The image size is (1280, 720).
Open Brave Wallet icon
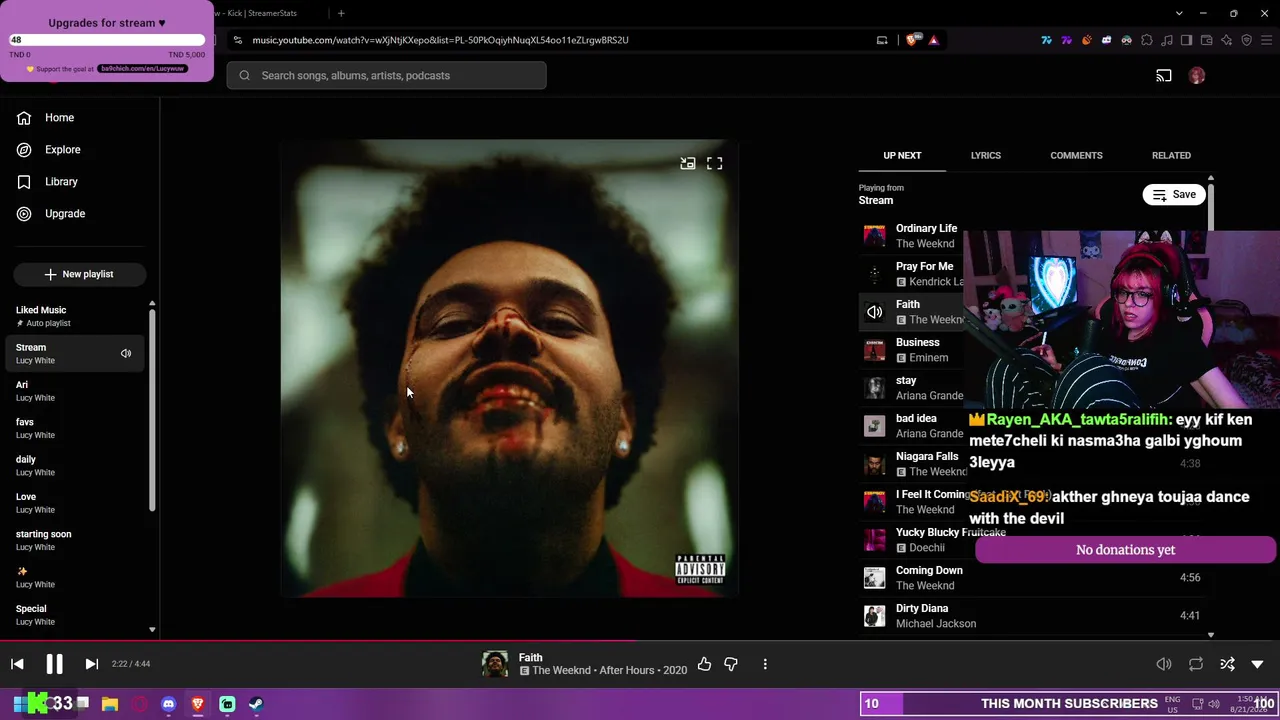[1206, 40]
